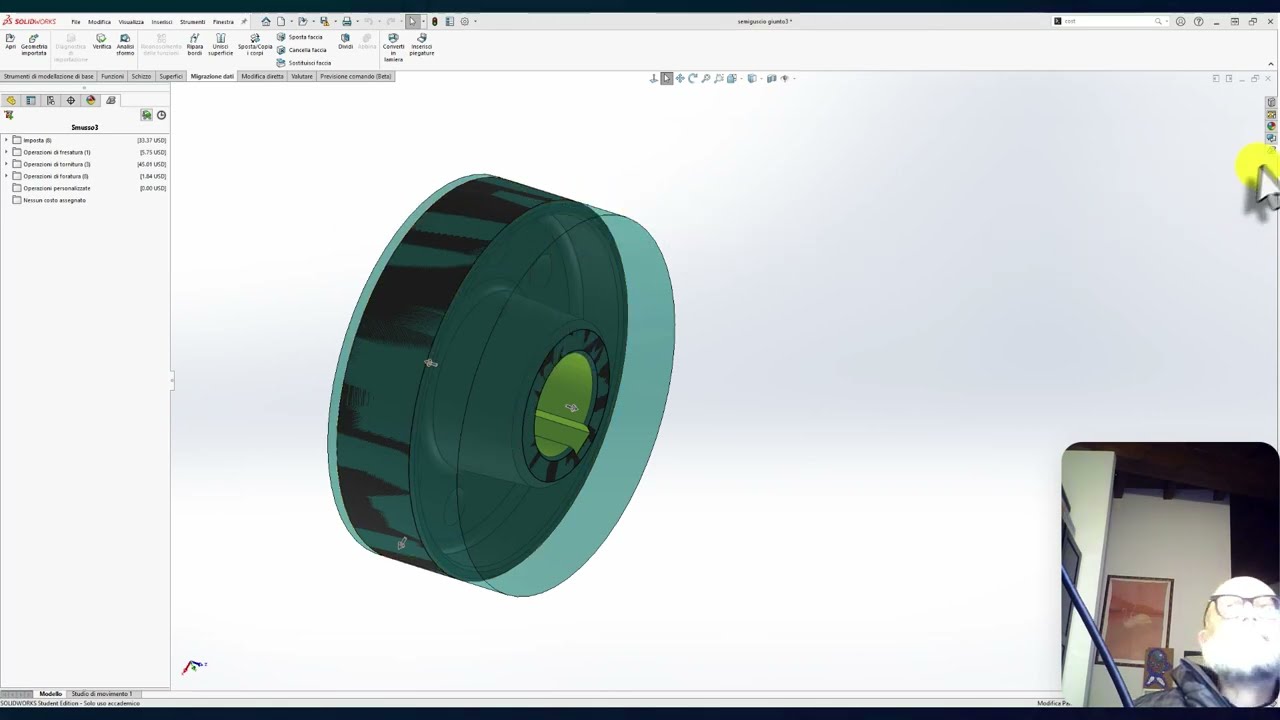Viewport: 1280px width, 720px height.
Task: Switch to Strumenti di modellazione di base tab
Action: click(x=48, y=76)
